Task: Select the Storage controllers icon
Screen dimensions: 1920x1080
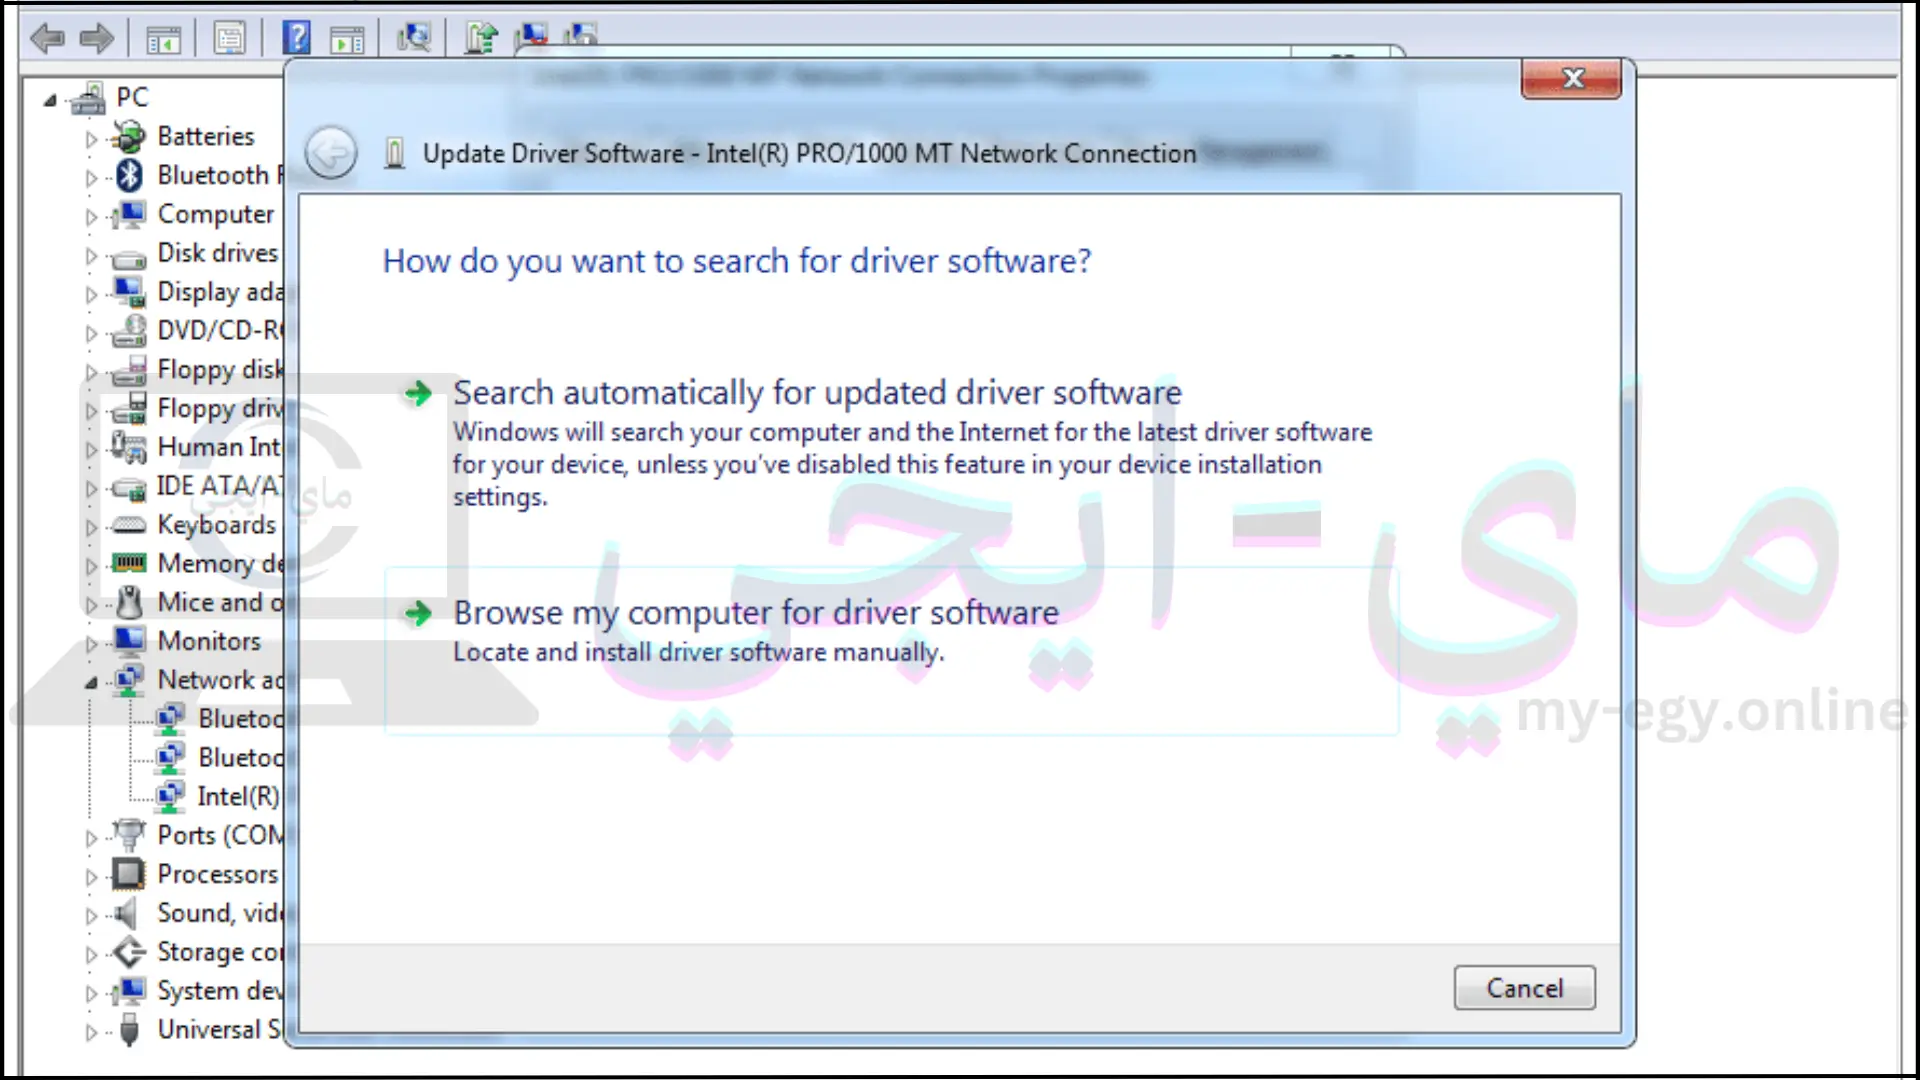Action: [x=129, y=952]
